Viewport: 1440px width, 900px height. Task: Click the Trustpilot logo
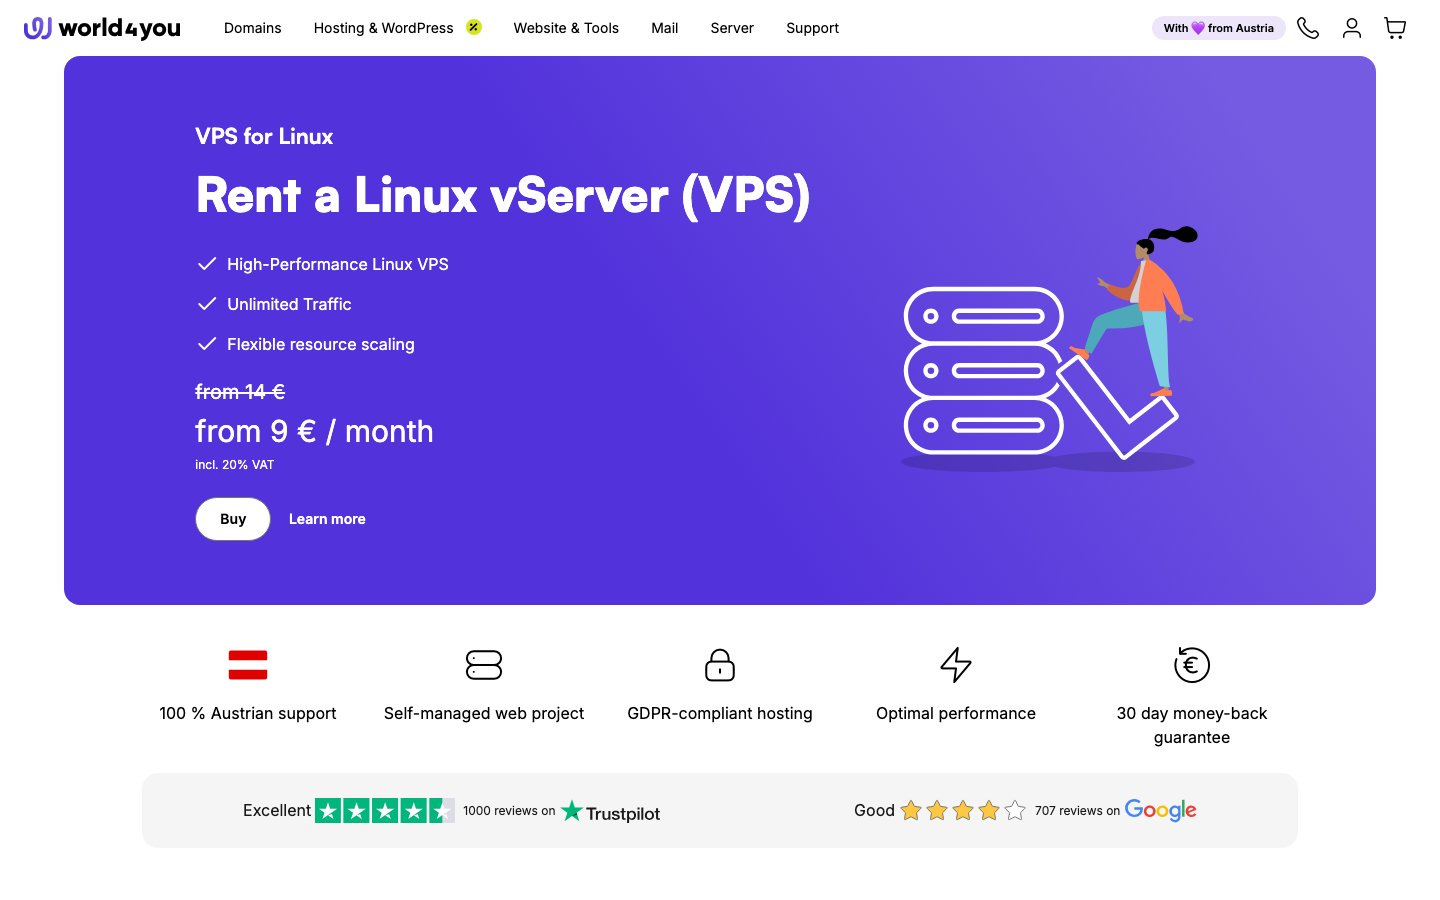[x=610, y=811]
